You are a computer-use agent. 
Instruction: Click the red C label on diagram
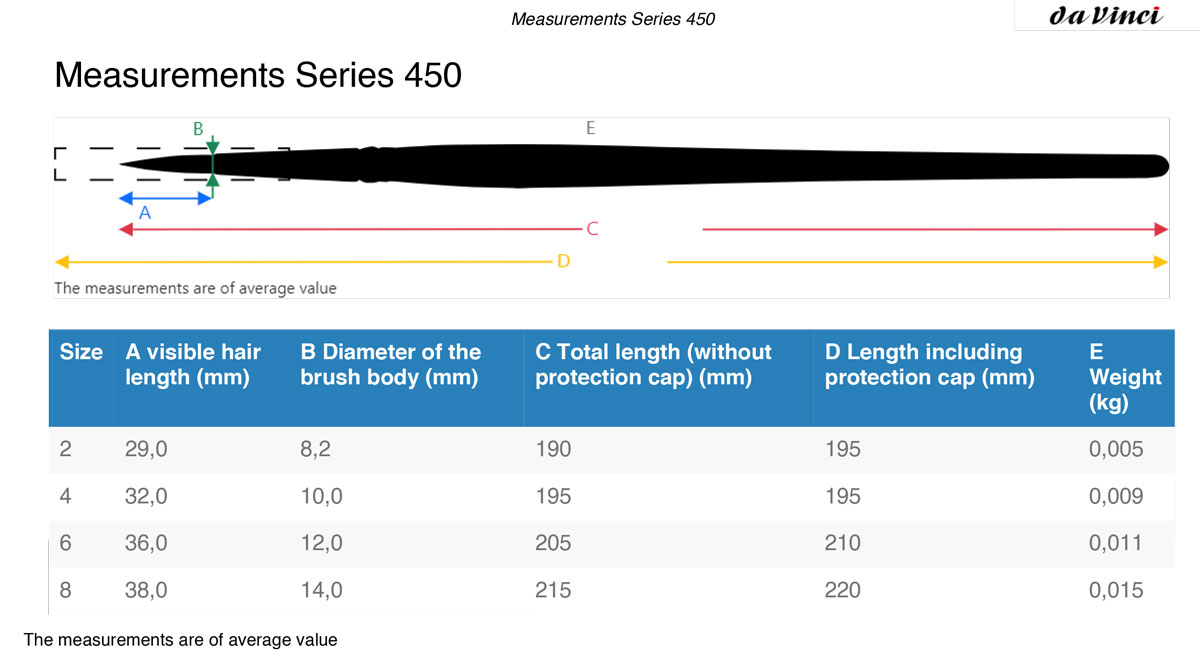(x=592, y=229)
